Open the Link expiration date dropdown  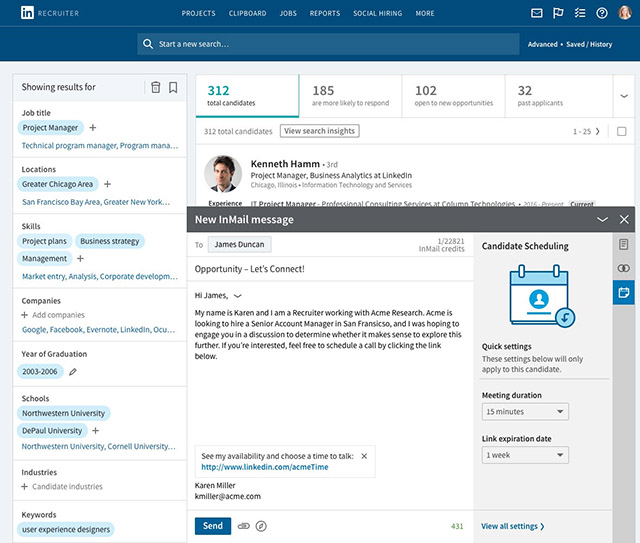[525, 455]
